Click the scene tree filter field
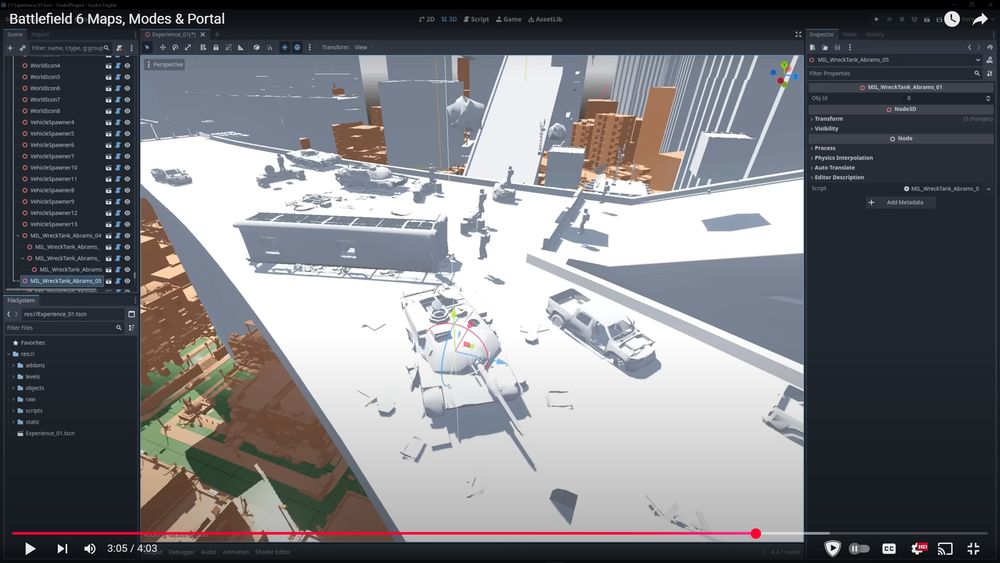This screenshot has width=1000, height=563. pos(70,48)
